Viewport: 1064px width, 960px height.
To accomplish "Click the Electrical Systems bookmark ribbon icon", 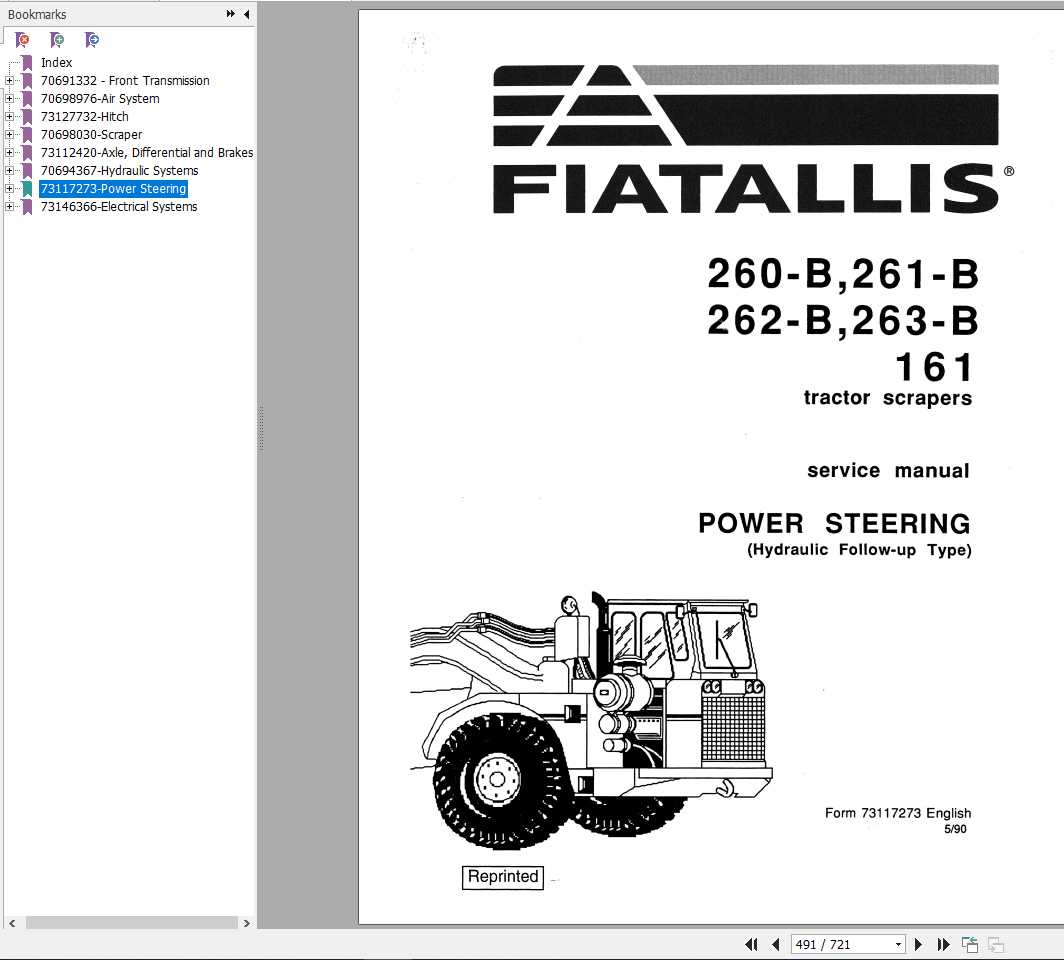I will [x=27, y=207].
